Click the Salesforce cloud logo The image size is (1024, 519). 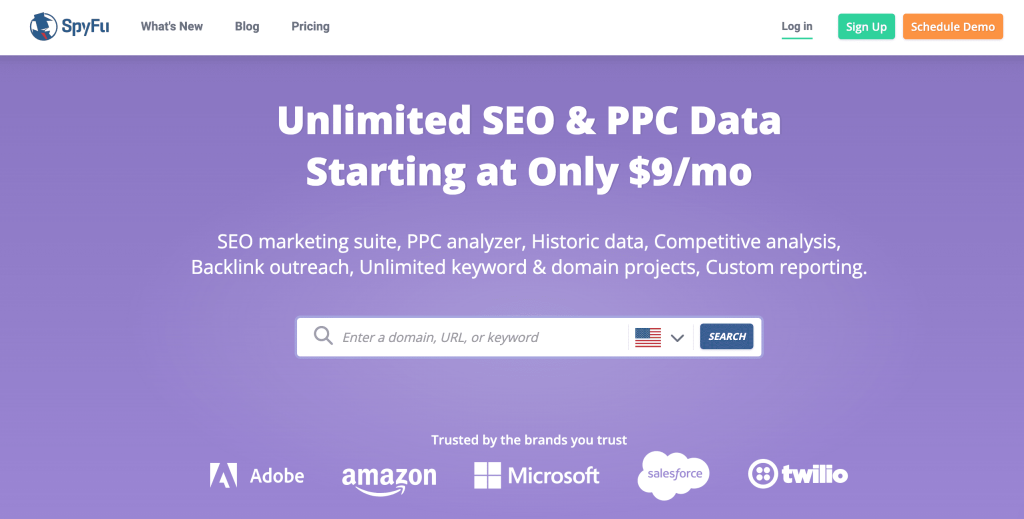point(673,475)
